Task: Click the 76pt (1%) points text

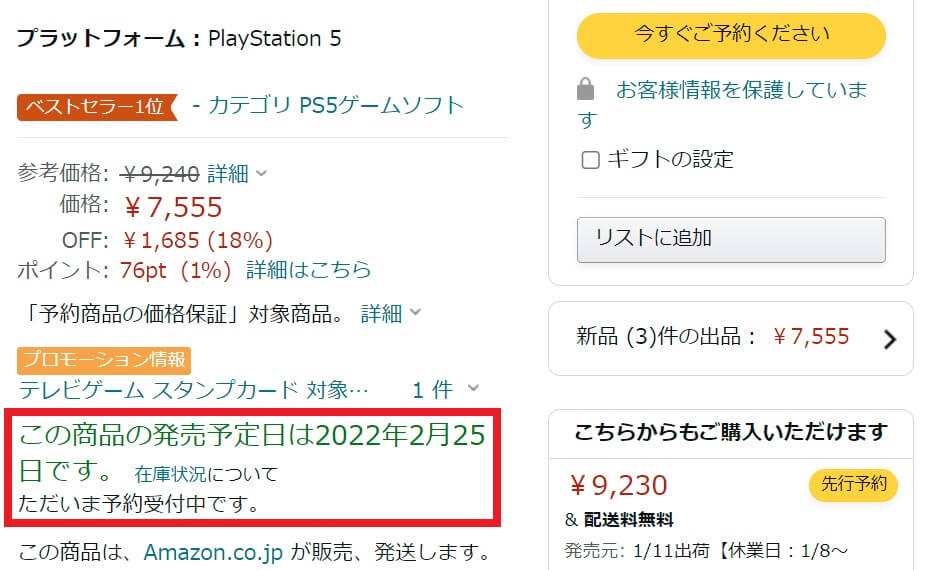Action: tap(175, 270)
